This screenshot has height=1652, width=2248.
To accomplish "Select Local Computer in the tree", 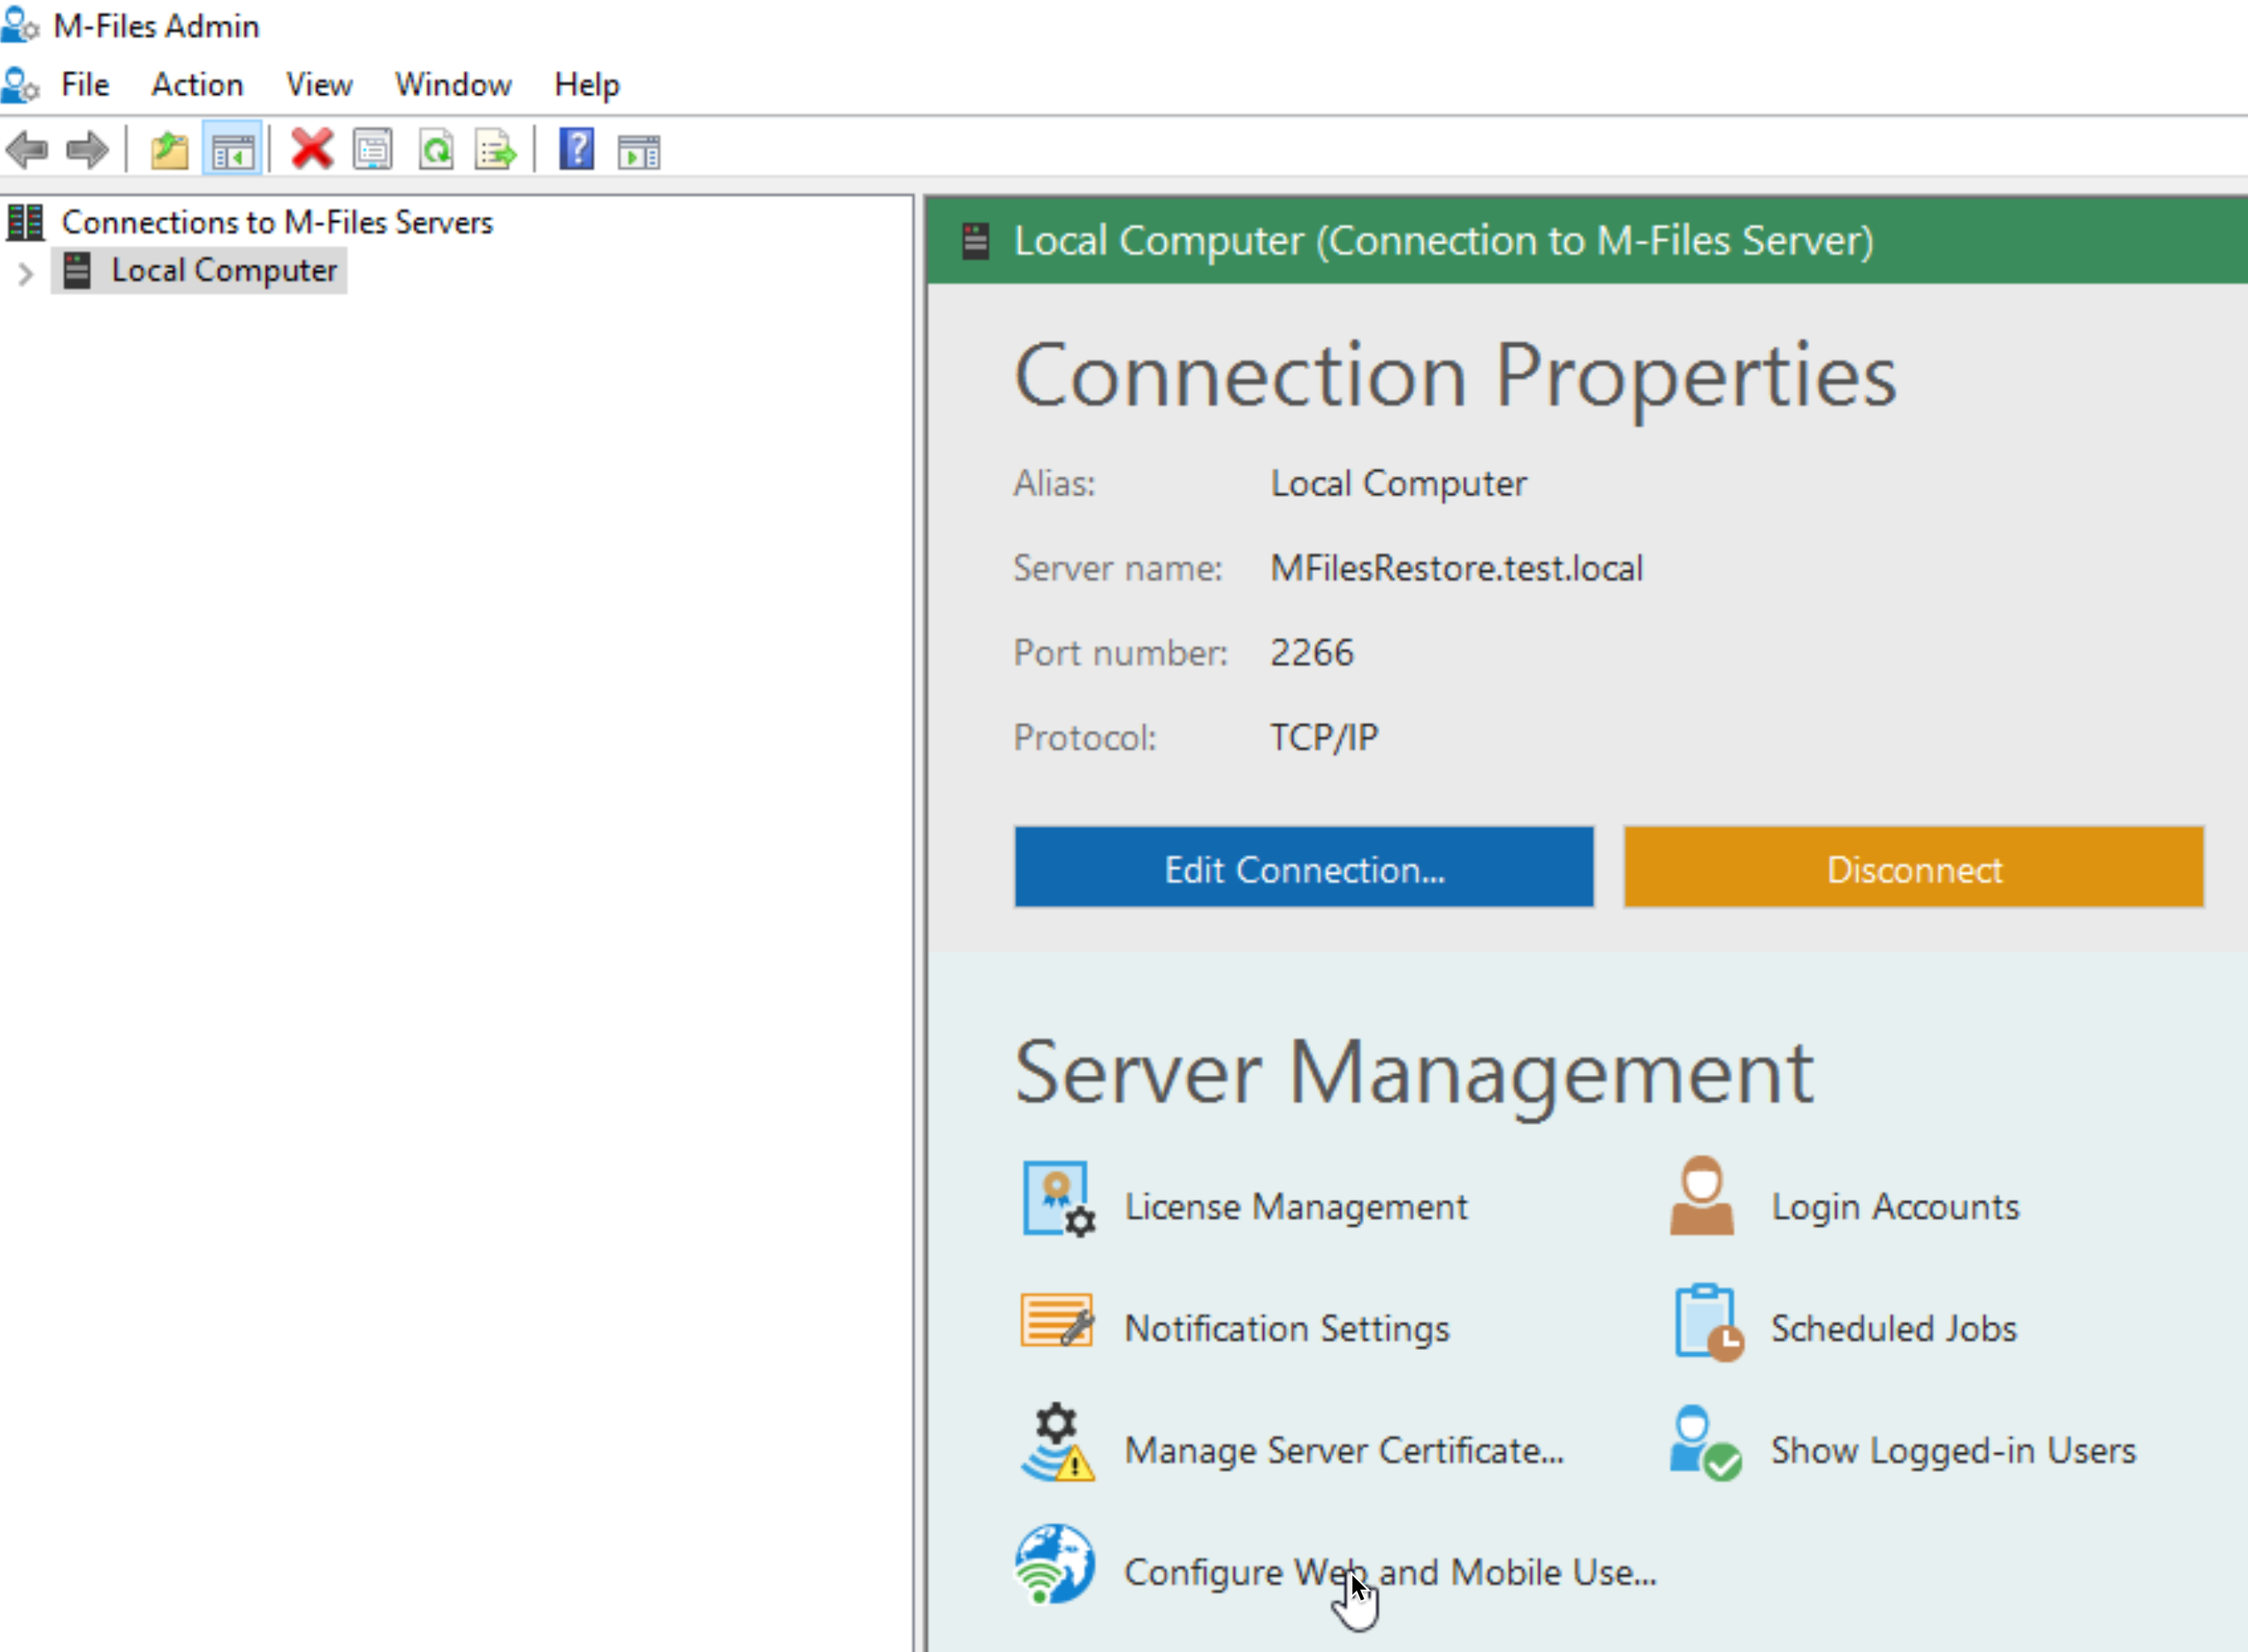I will point(224,271).
